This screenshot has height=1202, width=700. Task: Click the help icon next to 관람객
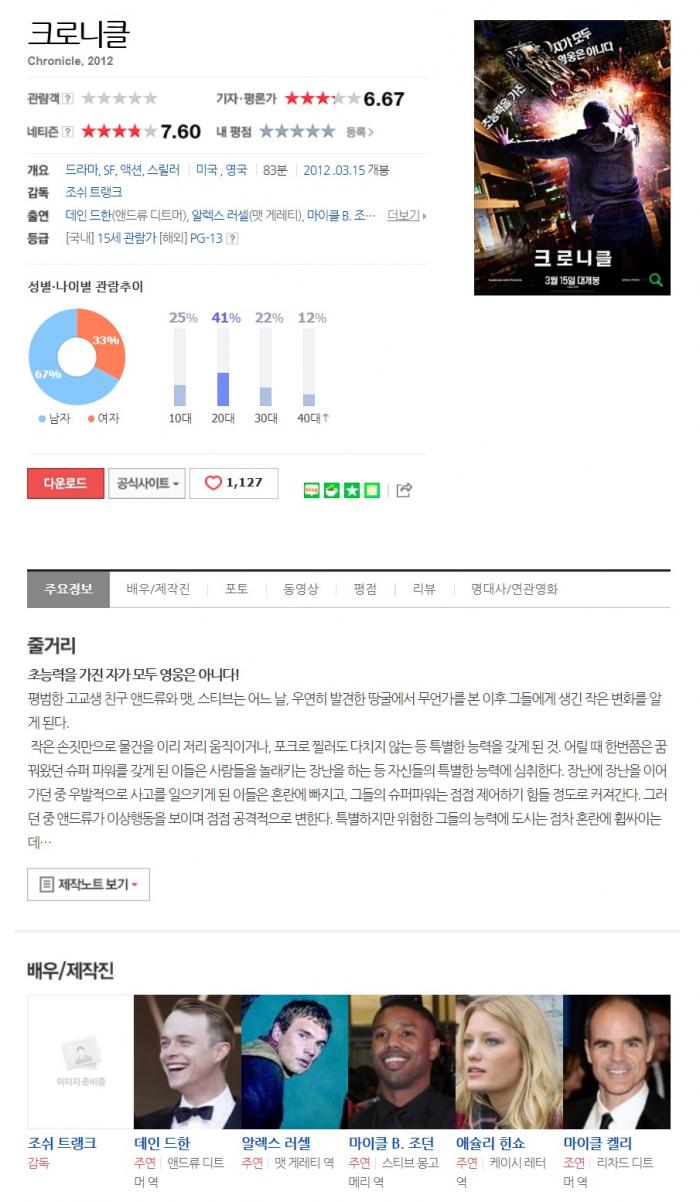[x=68, y=98]
